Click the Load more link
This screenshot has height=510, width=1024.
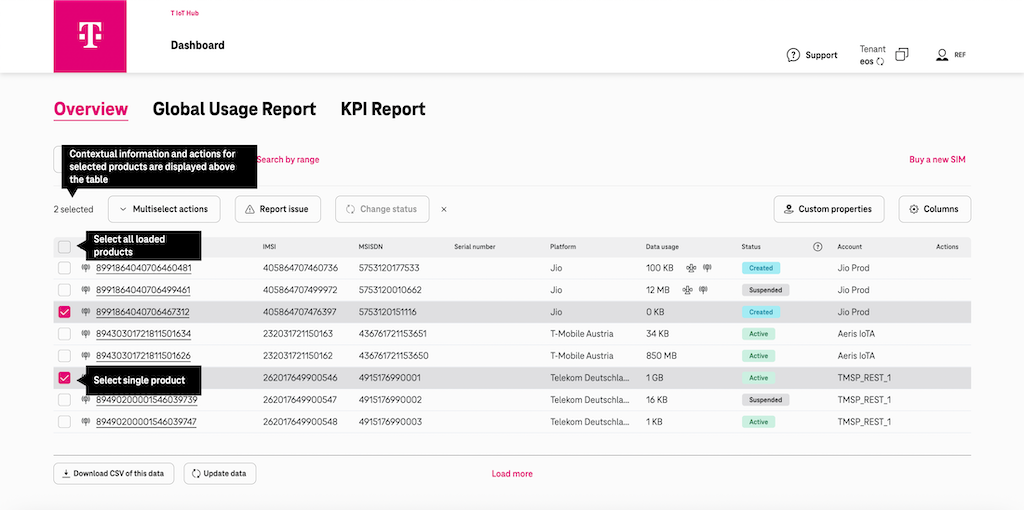512,474
